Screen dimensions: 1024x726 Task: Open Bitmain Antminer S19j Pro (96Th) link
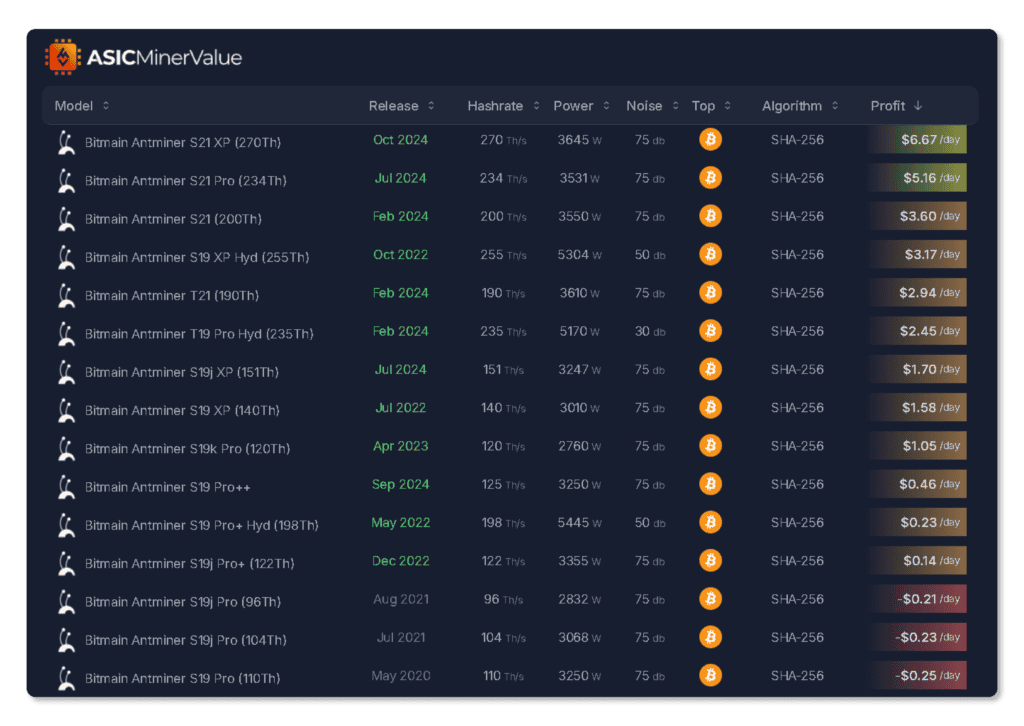[183, 602]
